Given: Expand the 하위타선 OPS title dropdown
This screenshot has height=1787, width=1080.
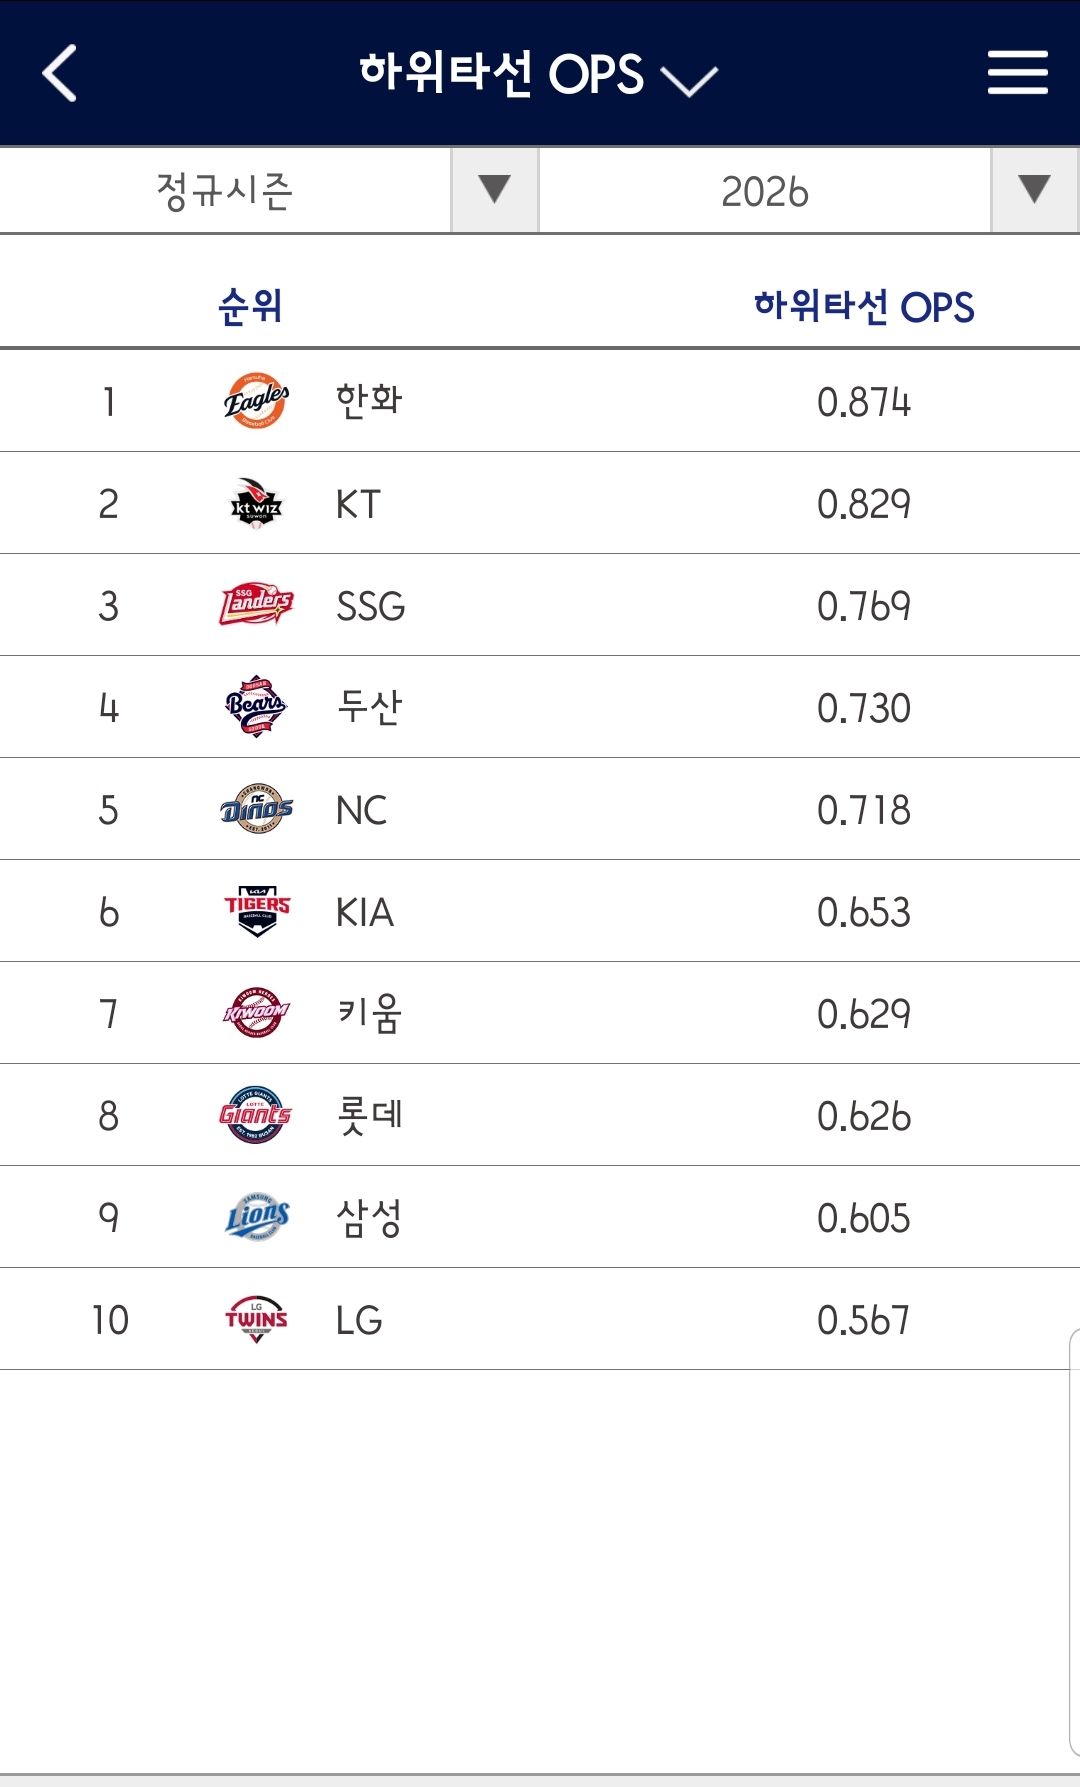Looking at the screenshot, I should click(x=540, y=75).
